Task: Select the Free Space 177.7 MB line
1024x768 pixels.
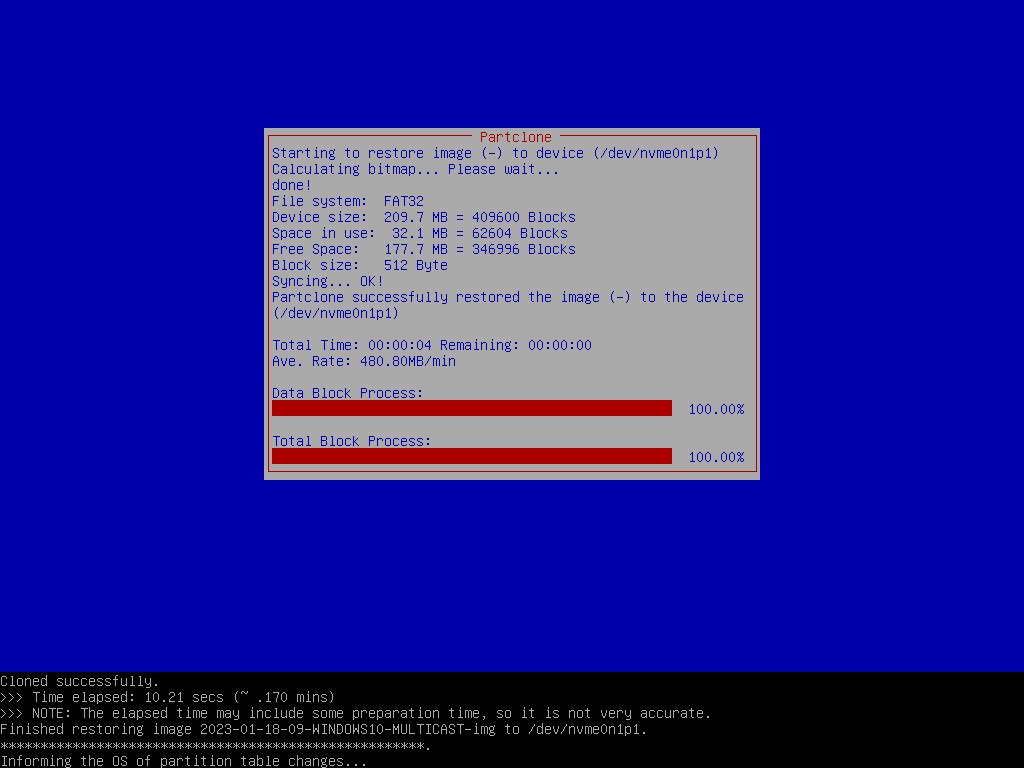Action: pos(424,249)
